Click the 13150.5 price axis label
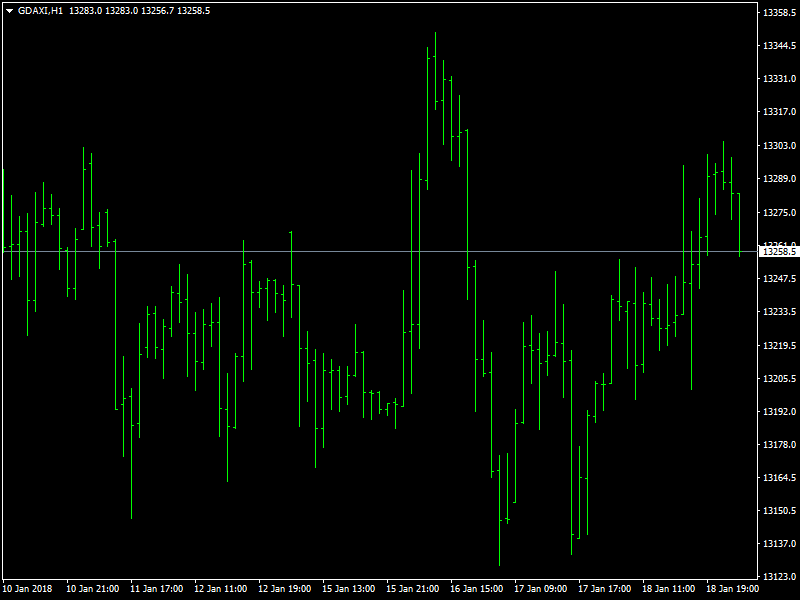The height and width of the screenshot is (600, 800). coord(779,511)
